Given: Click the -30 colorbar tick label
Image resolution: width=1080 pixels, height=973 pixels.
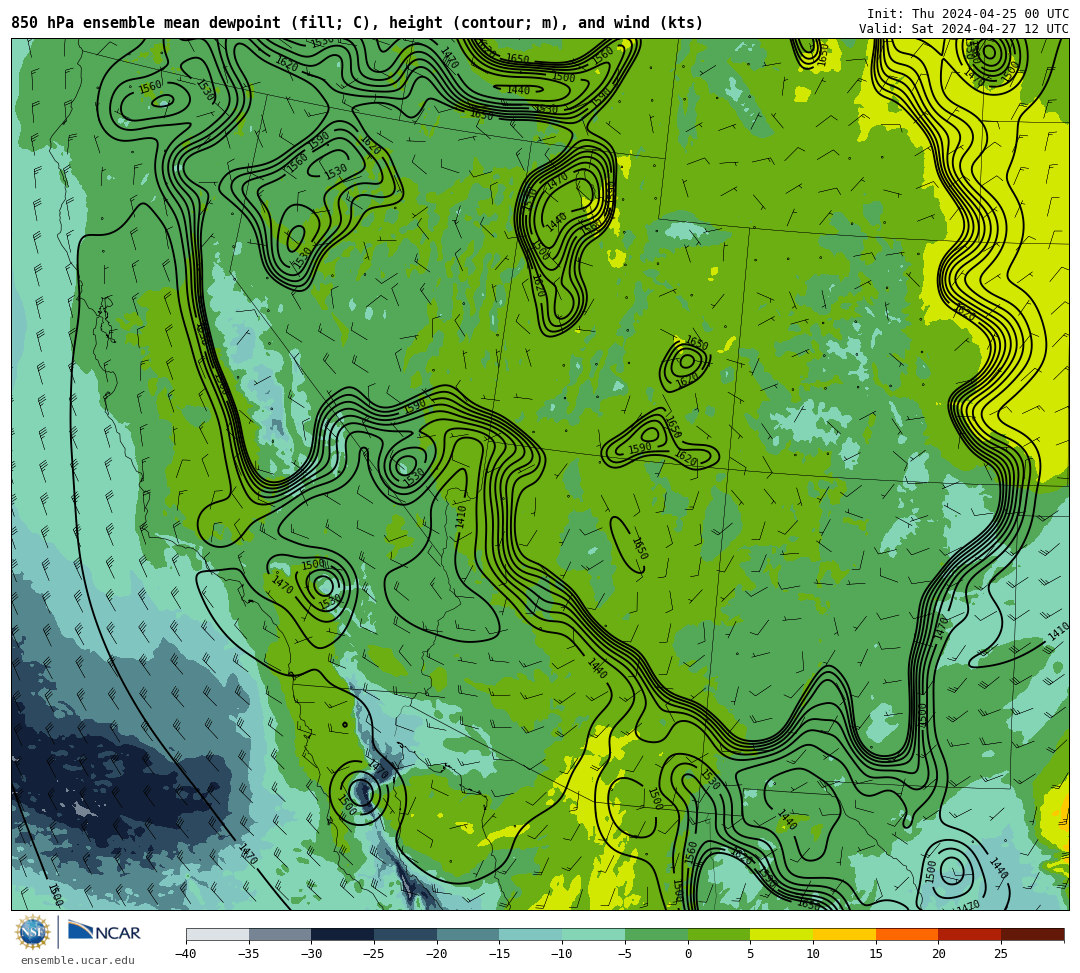Looking at the screenshot, I should click(311, 954).
